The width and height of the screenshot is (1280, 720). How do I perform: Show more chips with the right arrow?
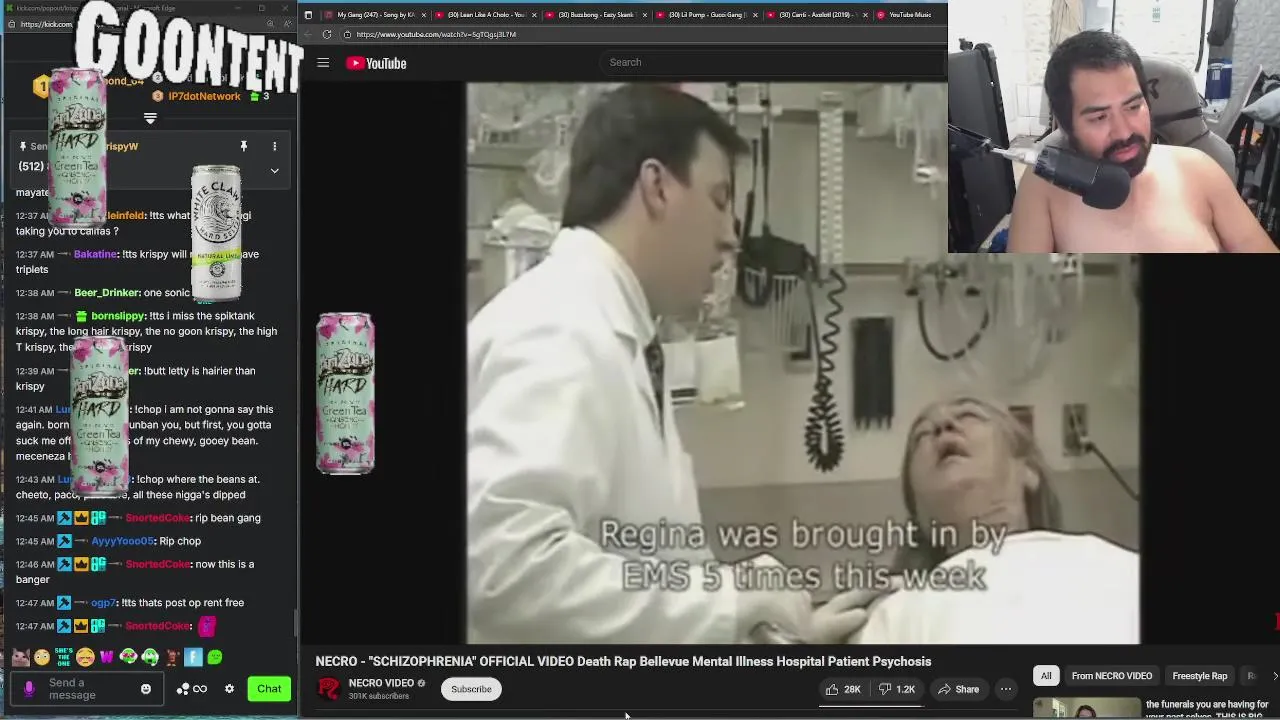point(1275,676)
